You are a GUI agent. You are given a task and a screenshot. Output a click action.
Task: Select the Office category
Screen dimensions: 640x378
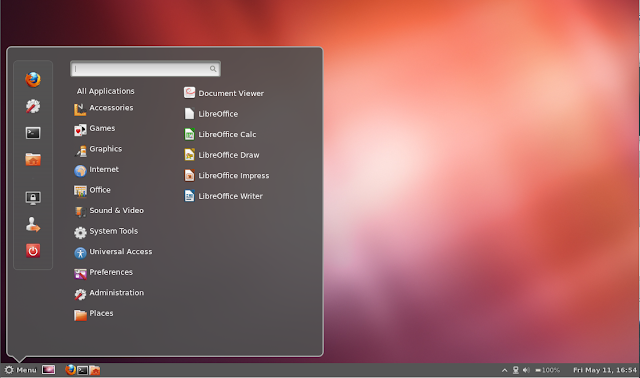(x=92, y=190)
